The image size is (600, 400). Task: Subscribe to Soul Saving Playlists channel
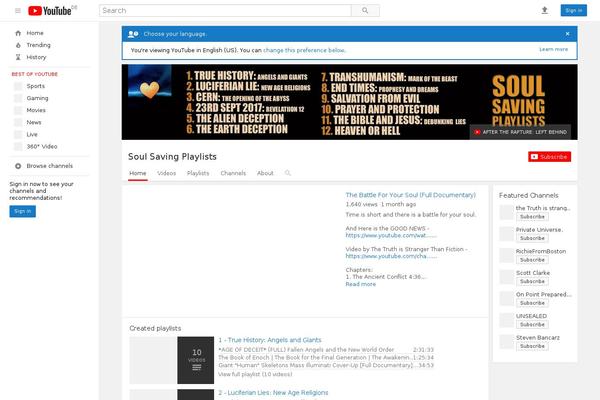pos(549,157)
